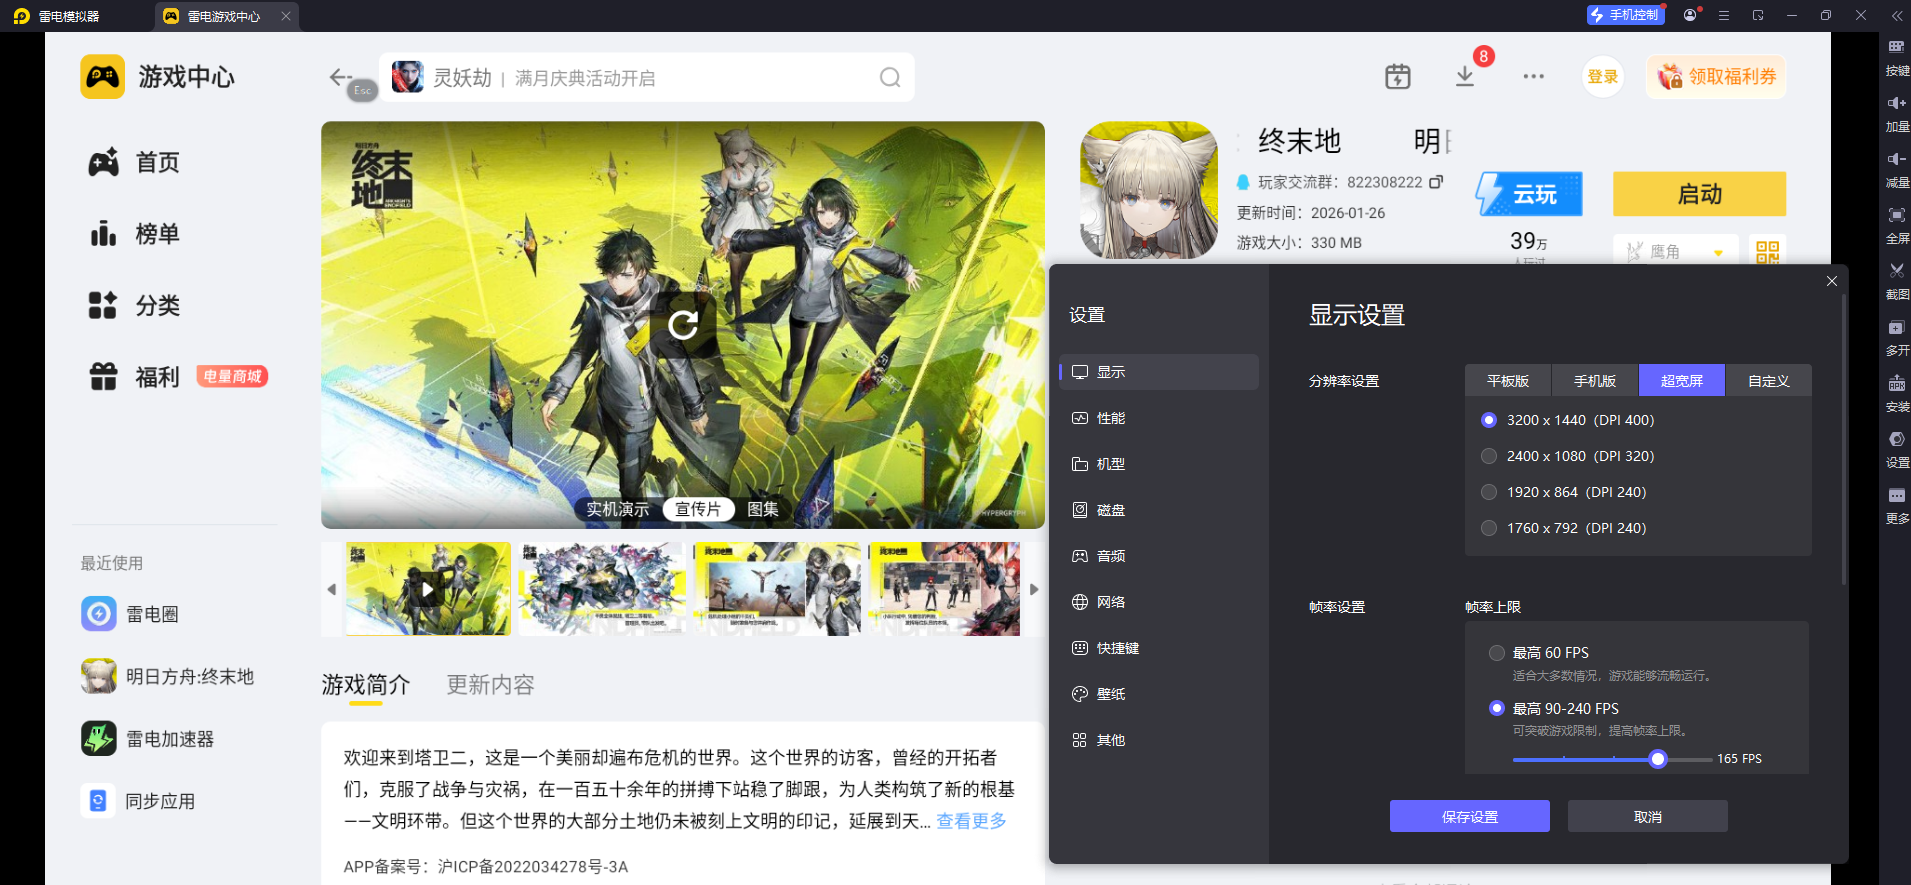Open 雷电加速器 from recently used
1911x885 pixels.
pyautogui.click(x=148, y=739)
